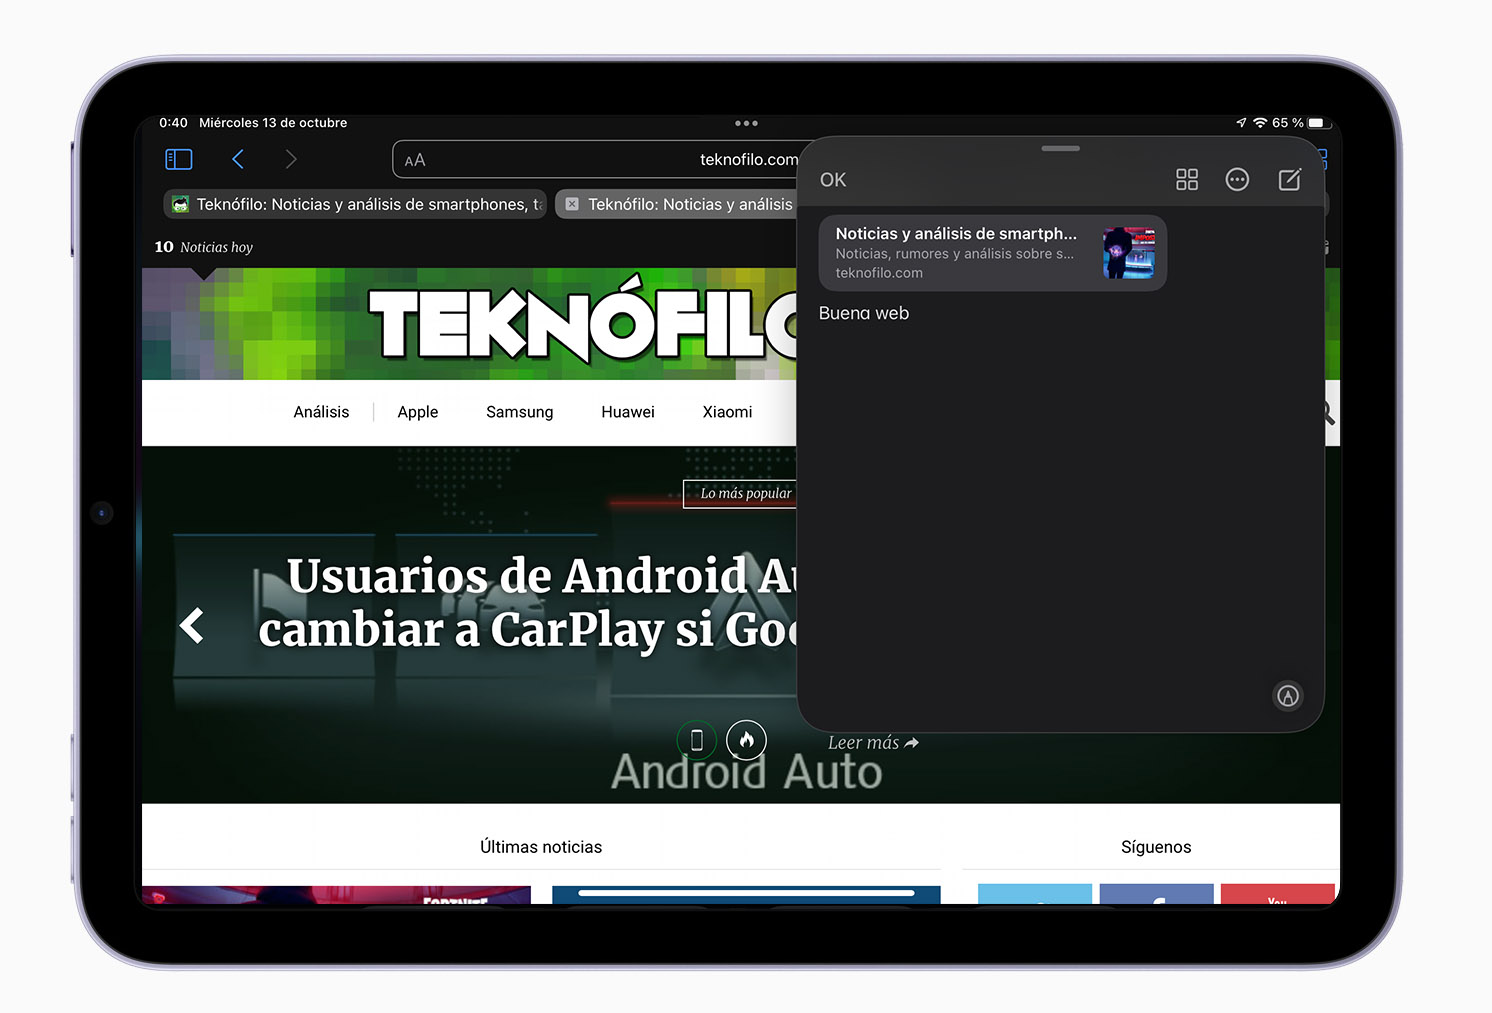Create a new Quick Note
This screenshot has width=1492, height=1013.
point(1290,179)
